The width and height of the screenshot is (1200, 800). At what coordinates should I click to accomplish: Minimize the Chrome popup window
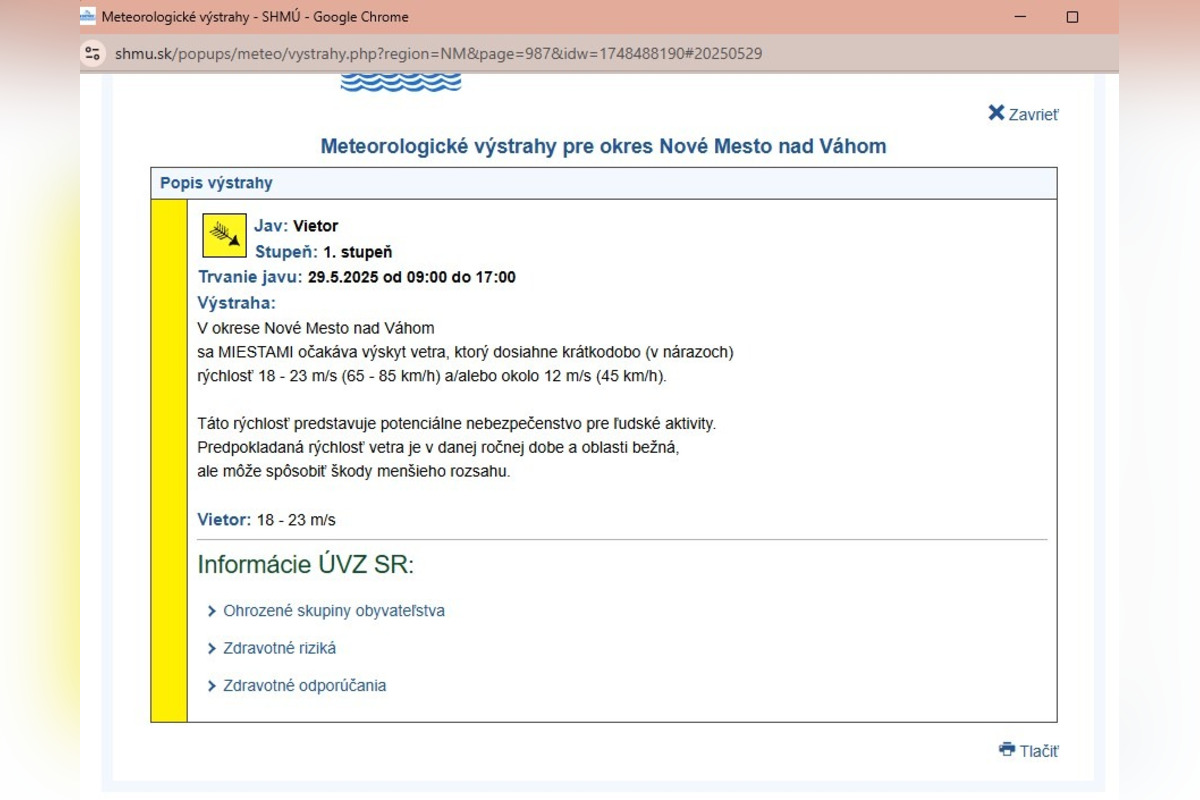pyautogui.click(x=1021, y=17)
